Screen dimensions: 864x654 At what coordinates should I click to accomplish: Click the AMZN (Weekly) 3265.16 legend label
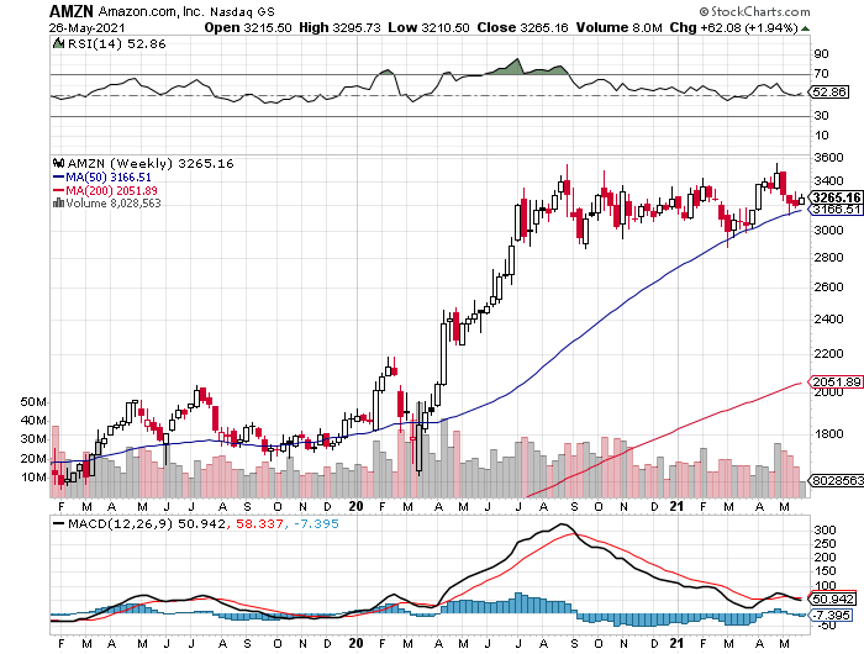[x=150, y=164]
